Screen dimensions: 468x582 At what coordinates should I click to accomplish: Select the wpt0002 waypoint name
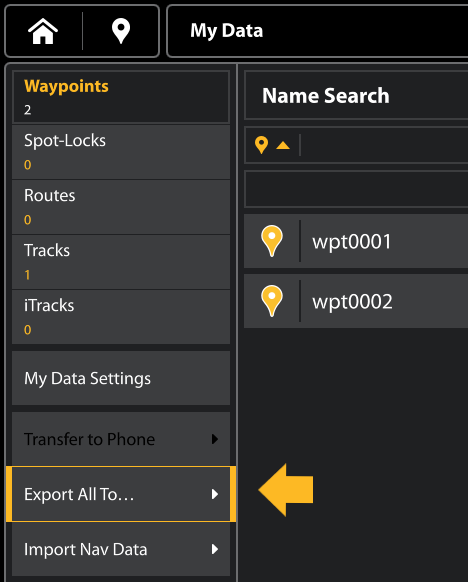pyautogui.click(x=352, y=302)
